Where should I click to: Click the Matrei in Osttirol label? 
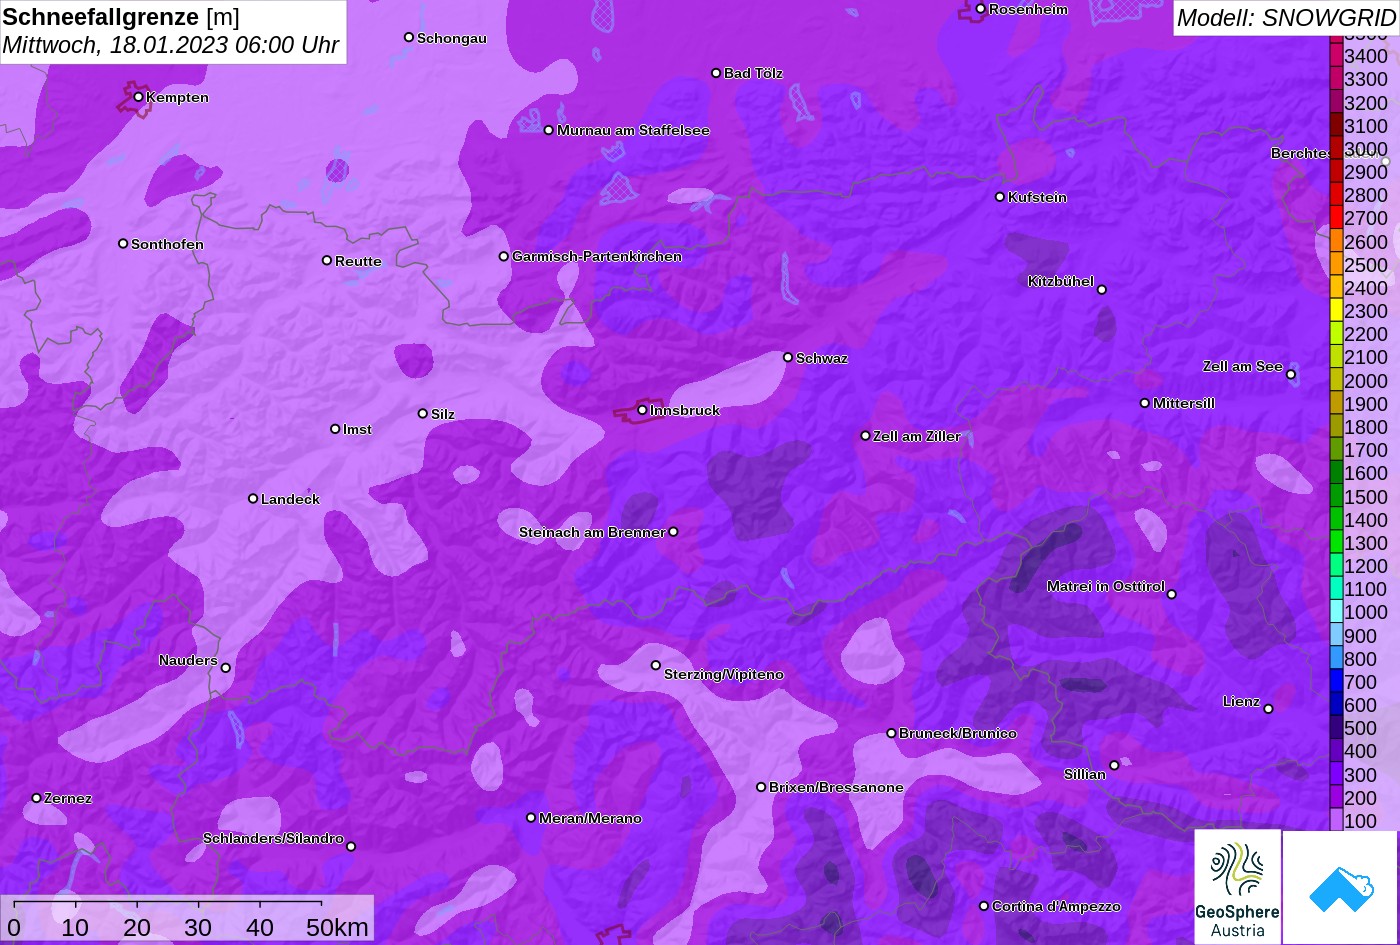(1106, 586)
